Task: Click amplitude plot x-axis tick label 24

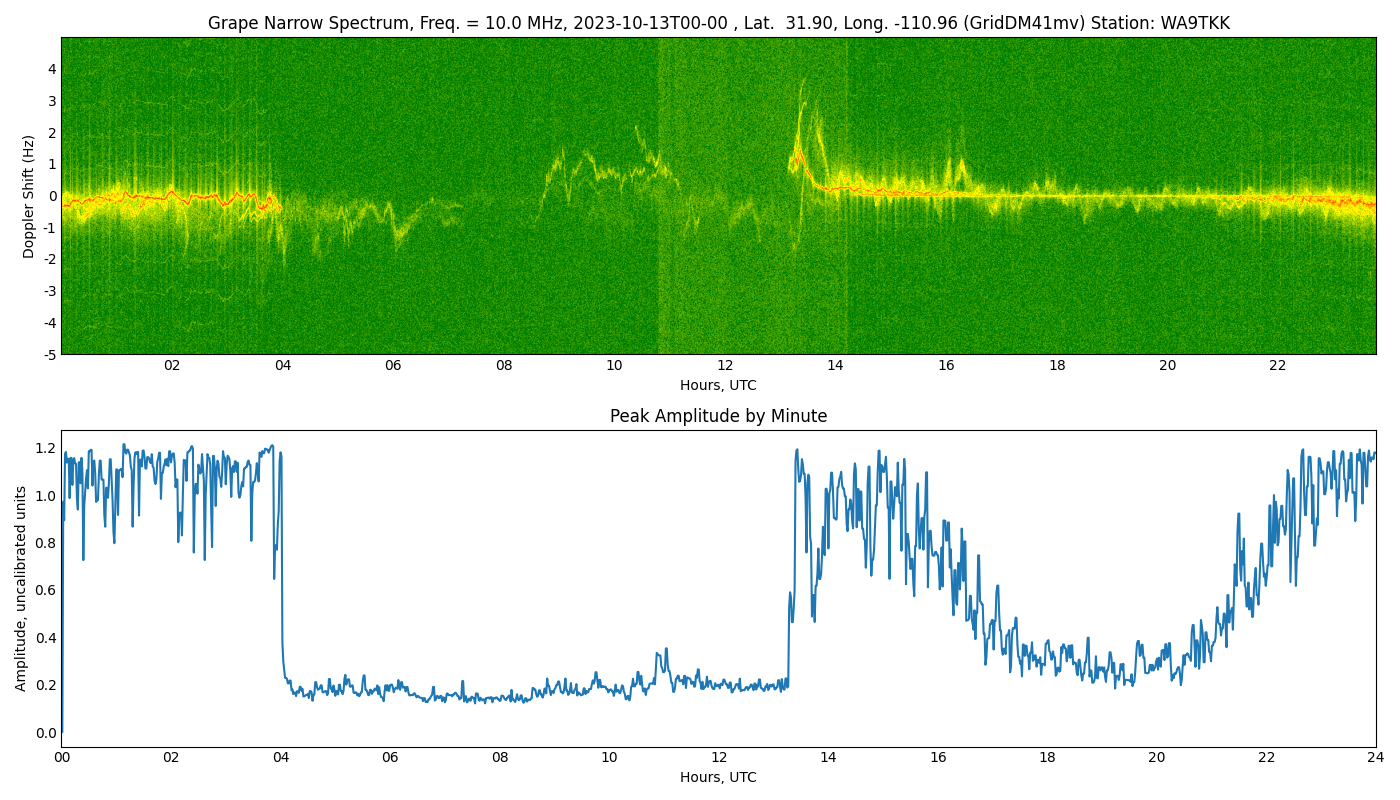Action: point(1376,758)
